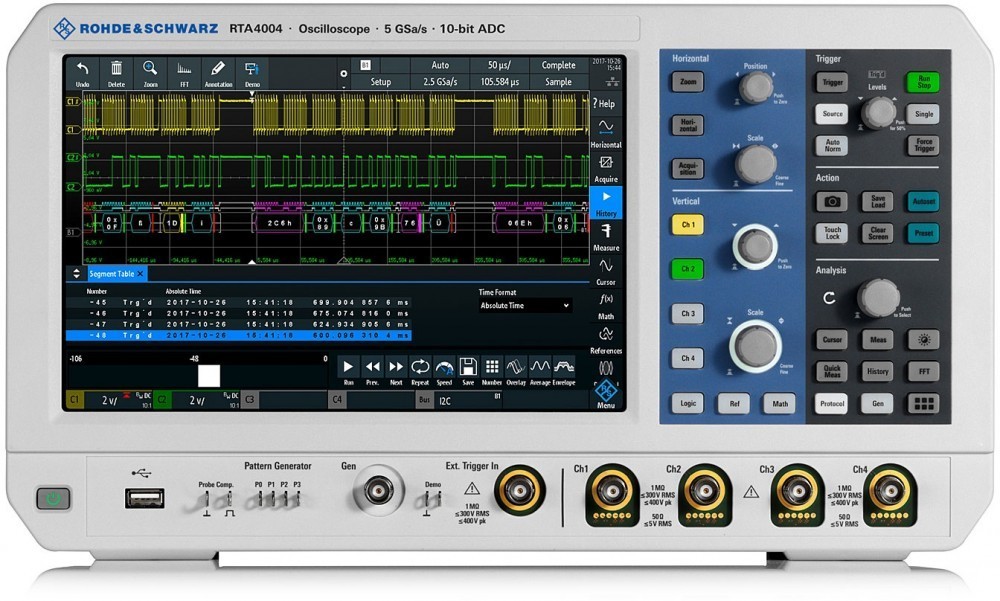Enable Overlay display of segments
This screenshot has width=1000, height=601.
tap(515, 371)
